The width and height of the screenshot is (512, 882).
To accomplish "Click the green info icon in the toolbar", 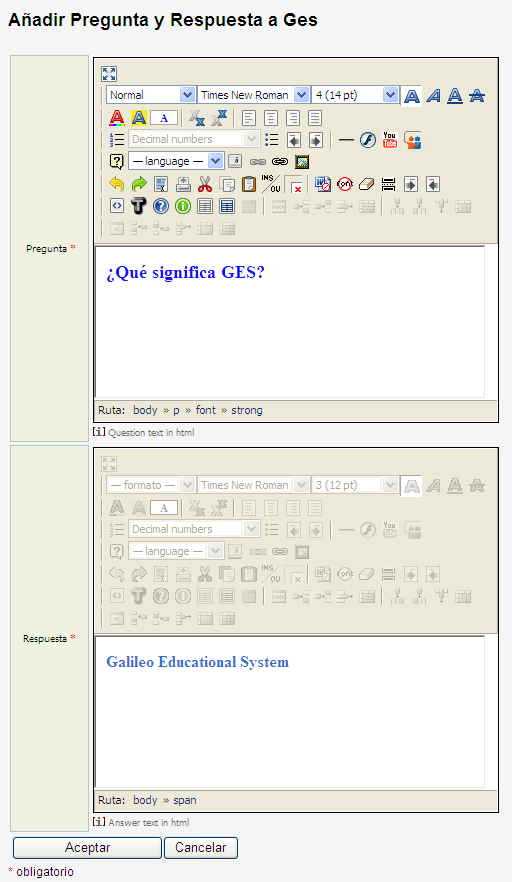I will coord(183,206).
